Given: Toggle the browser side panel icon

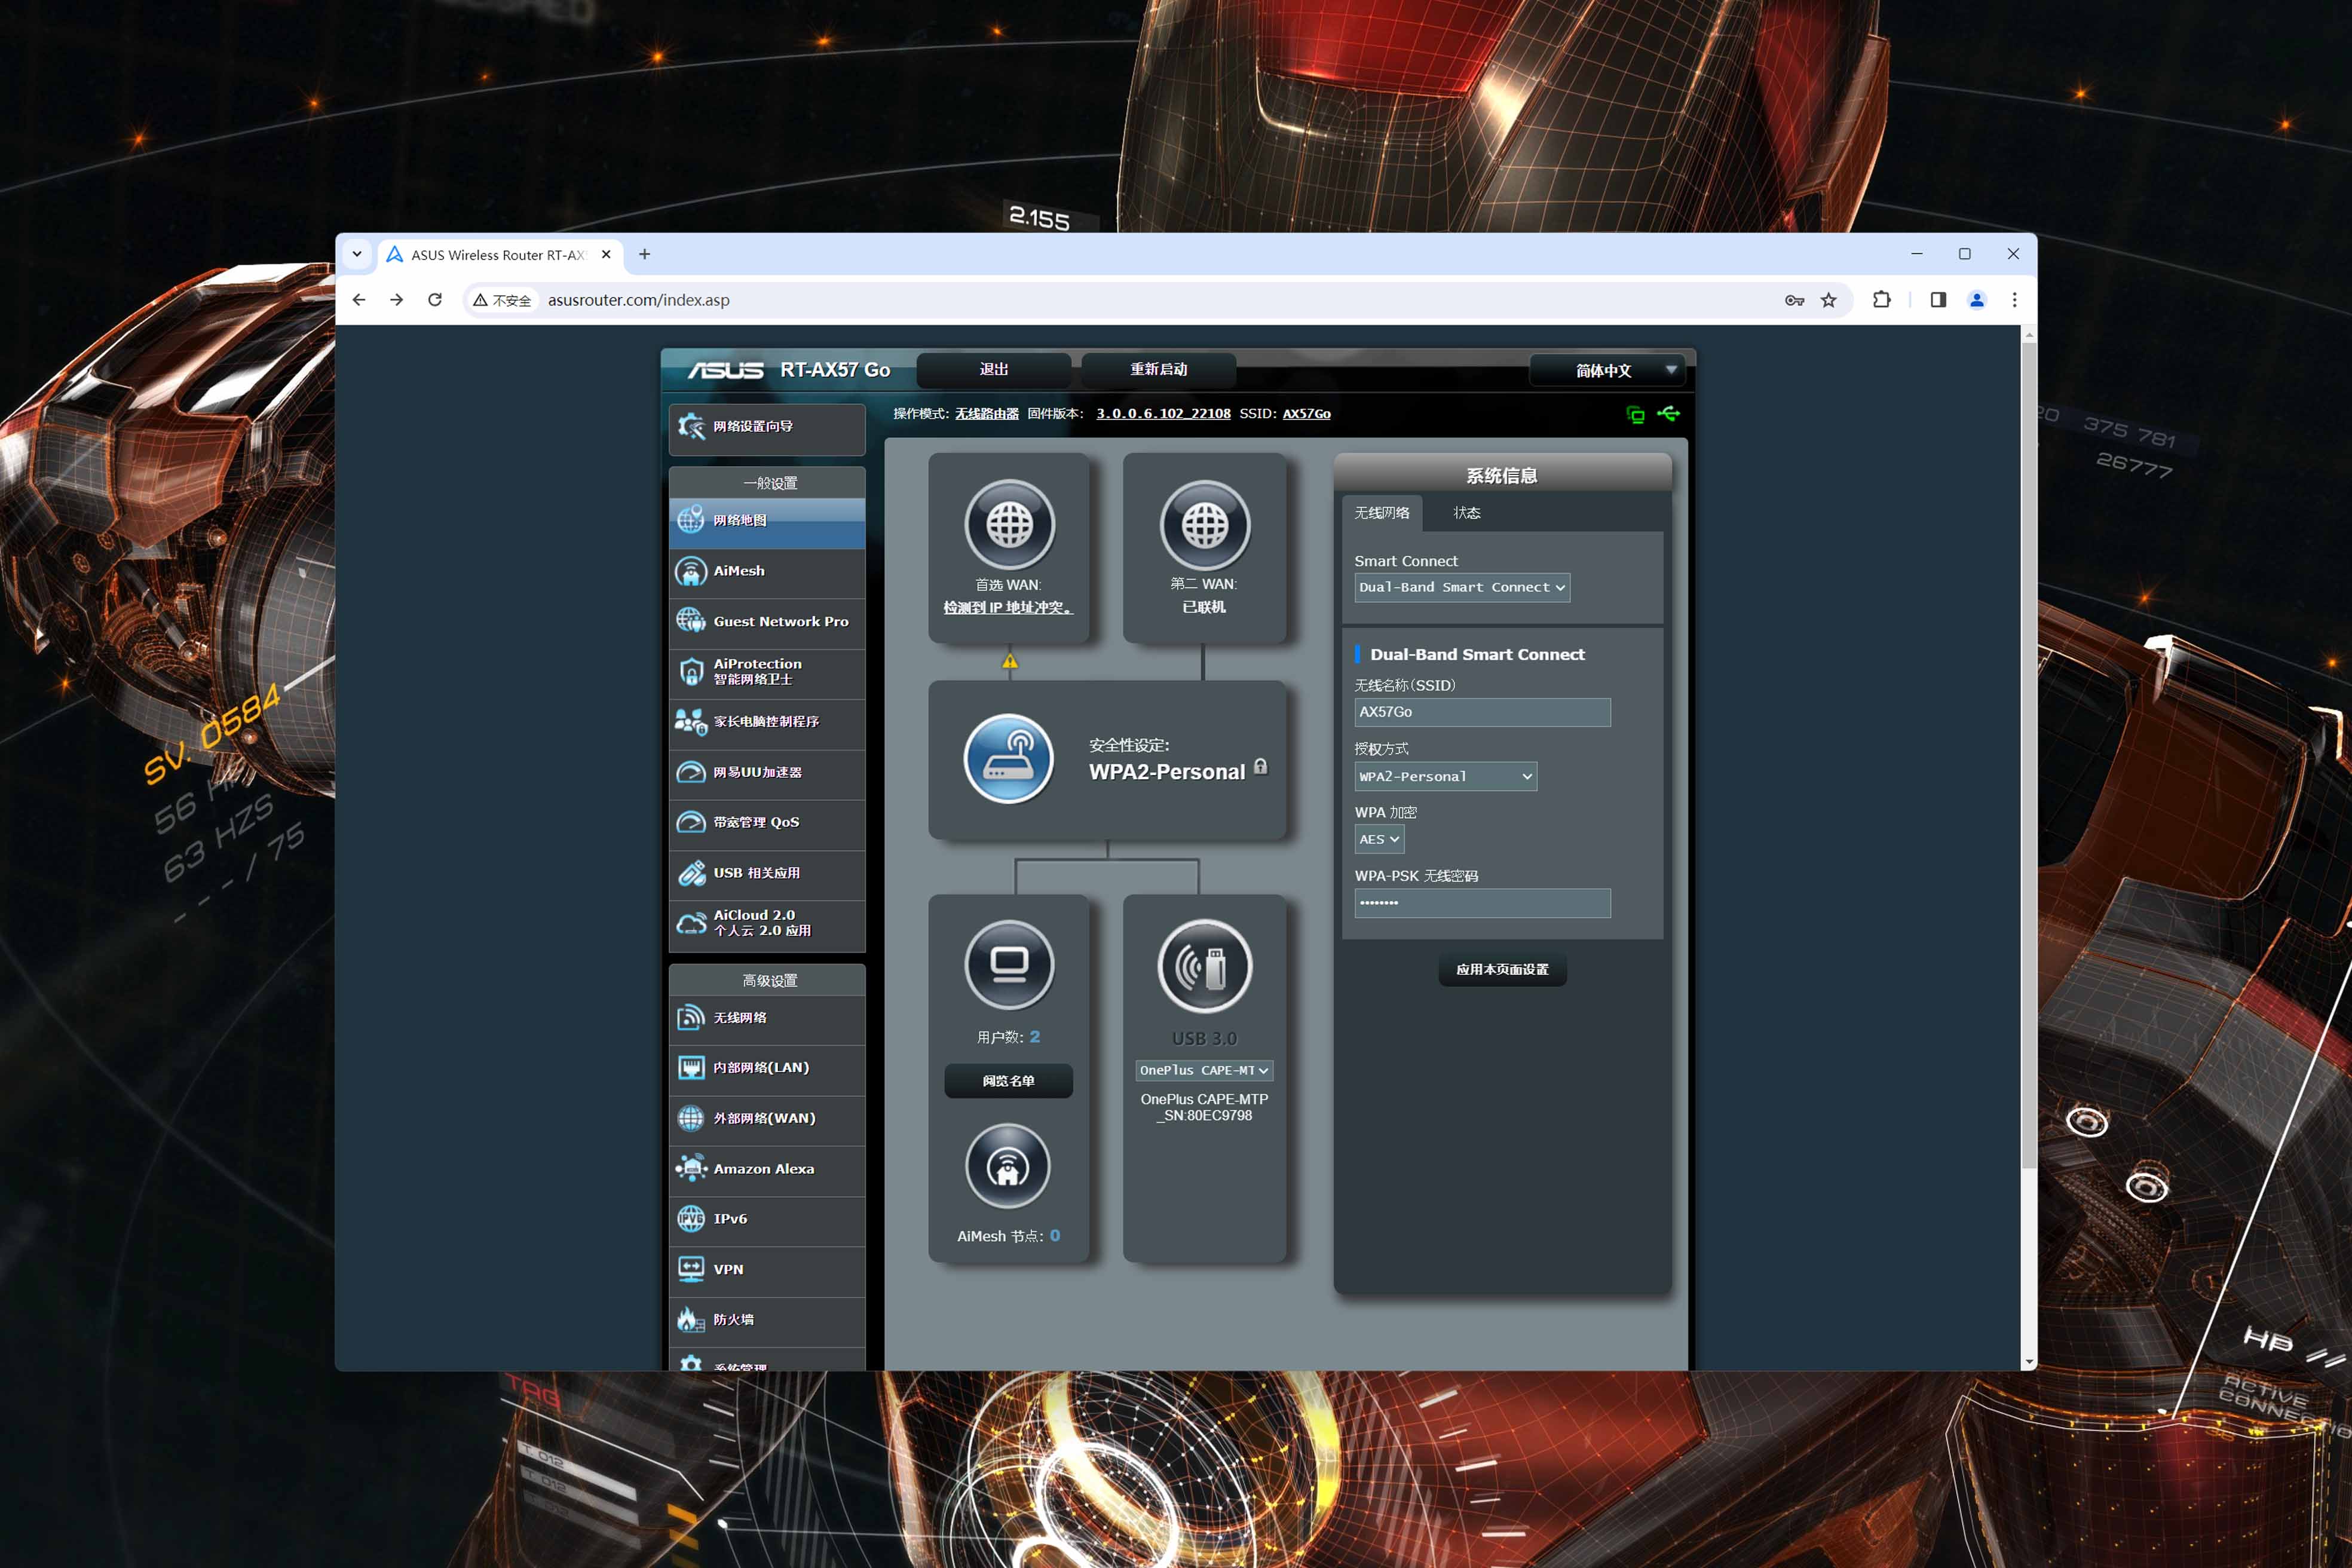Looking at the screenshot, I should 1938,300.
